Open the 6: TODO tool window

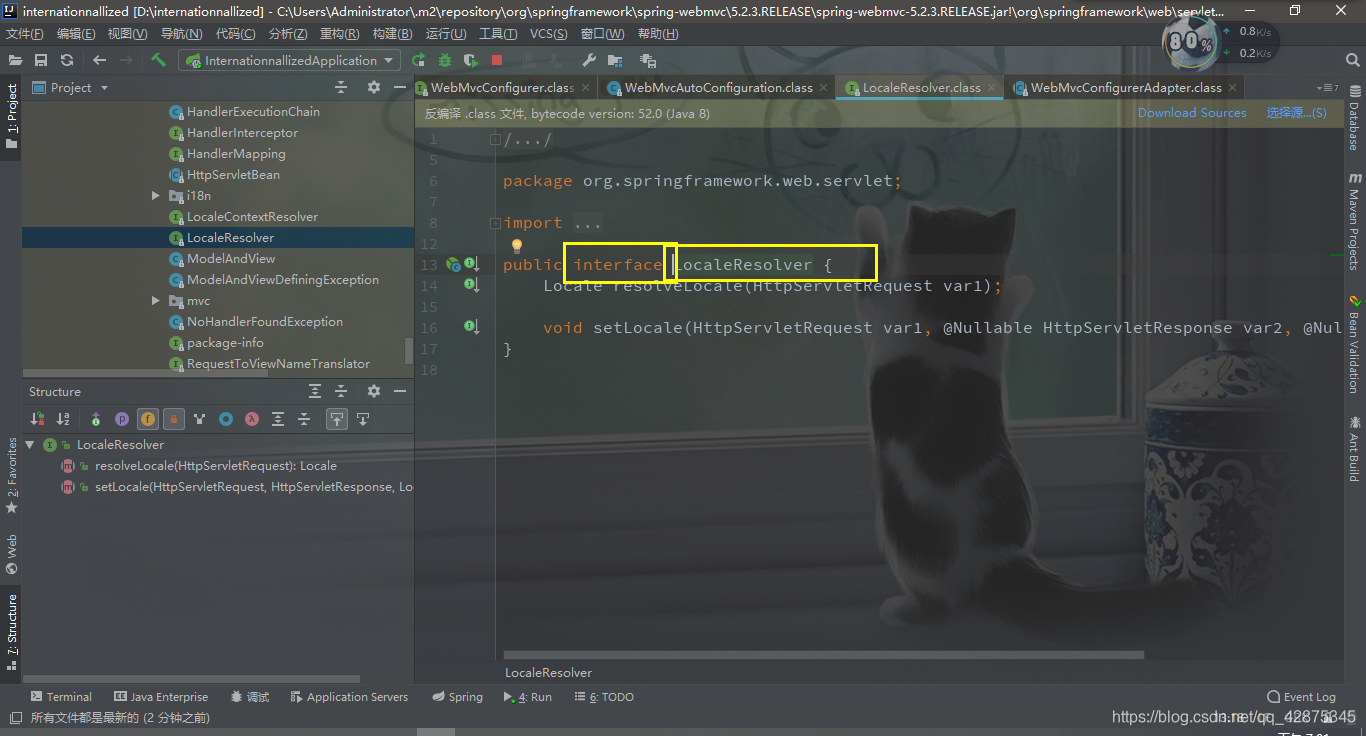pyautogui.click(x=604, y=697)
